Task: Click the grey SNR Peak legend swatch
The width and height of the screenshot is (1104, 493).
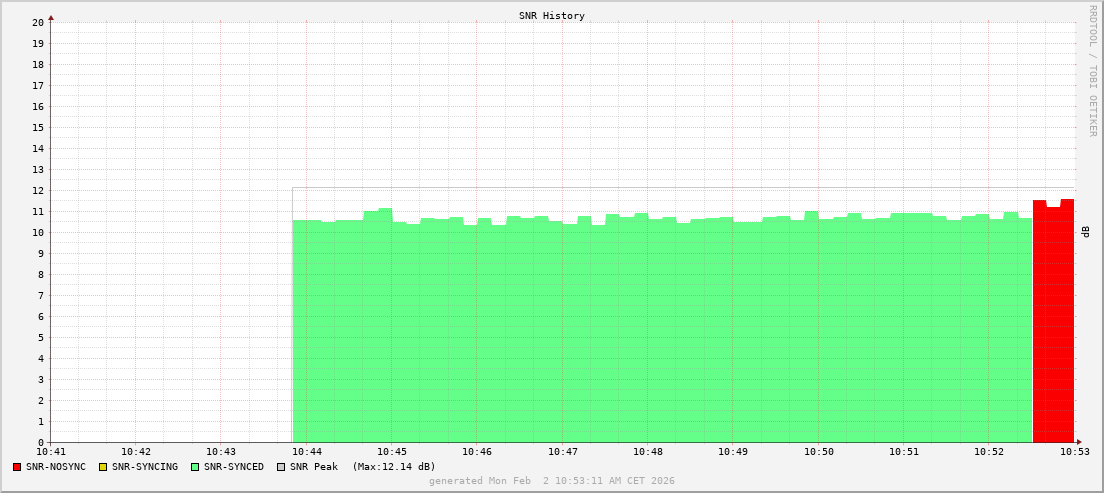Action: pos(281,467)
